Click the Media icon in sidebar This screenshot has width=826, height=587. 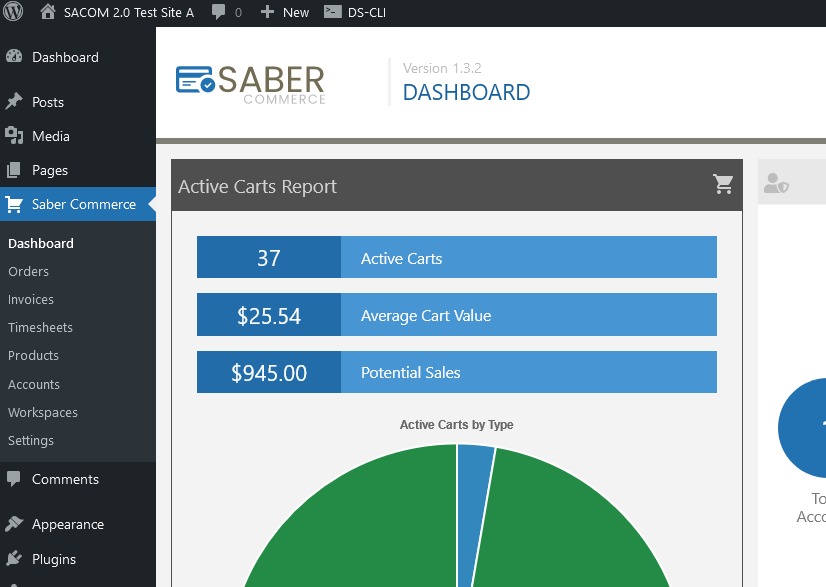click(14, 135)
